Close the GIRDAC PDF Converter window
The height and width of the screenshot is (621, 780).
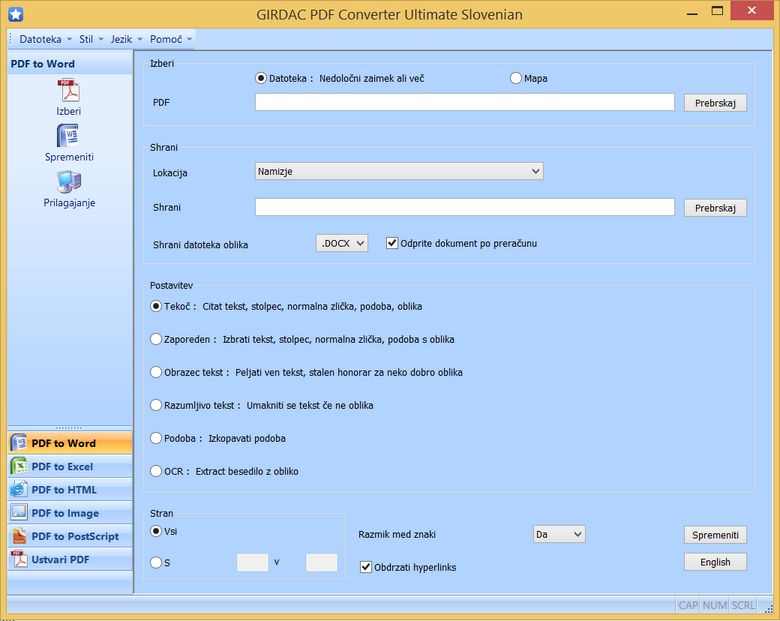point(752,11)
